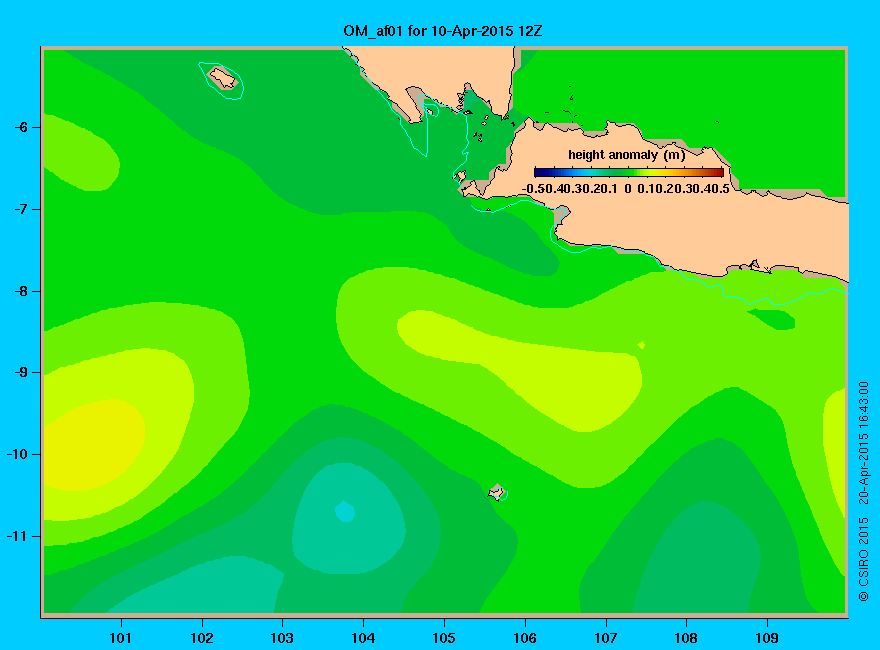Click the height anomaly color bar
This screenshot has width=880, height=650.
pyautogui.click(x=629, y=172)
